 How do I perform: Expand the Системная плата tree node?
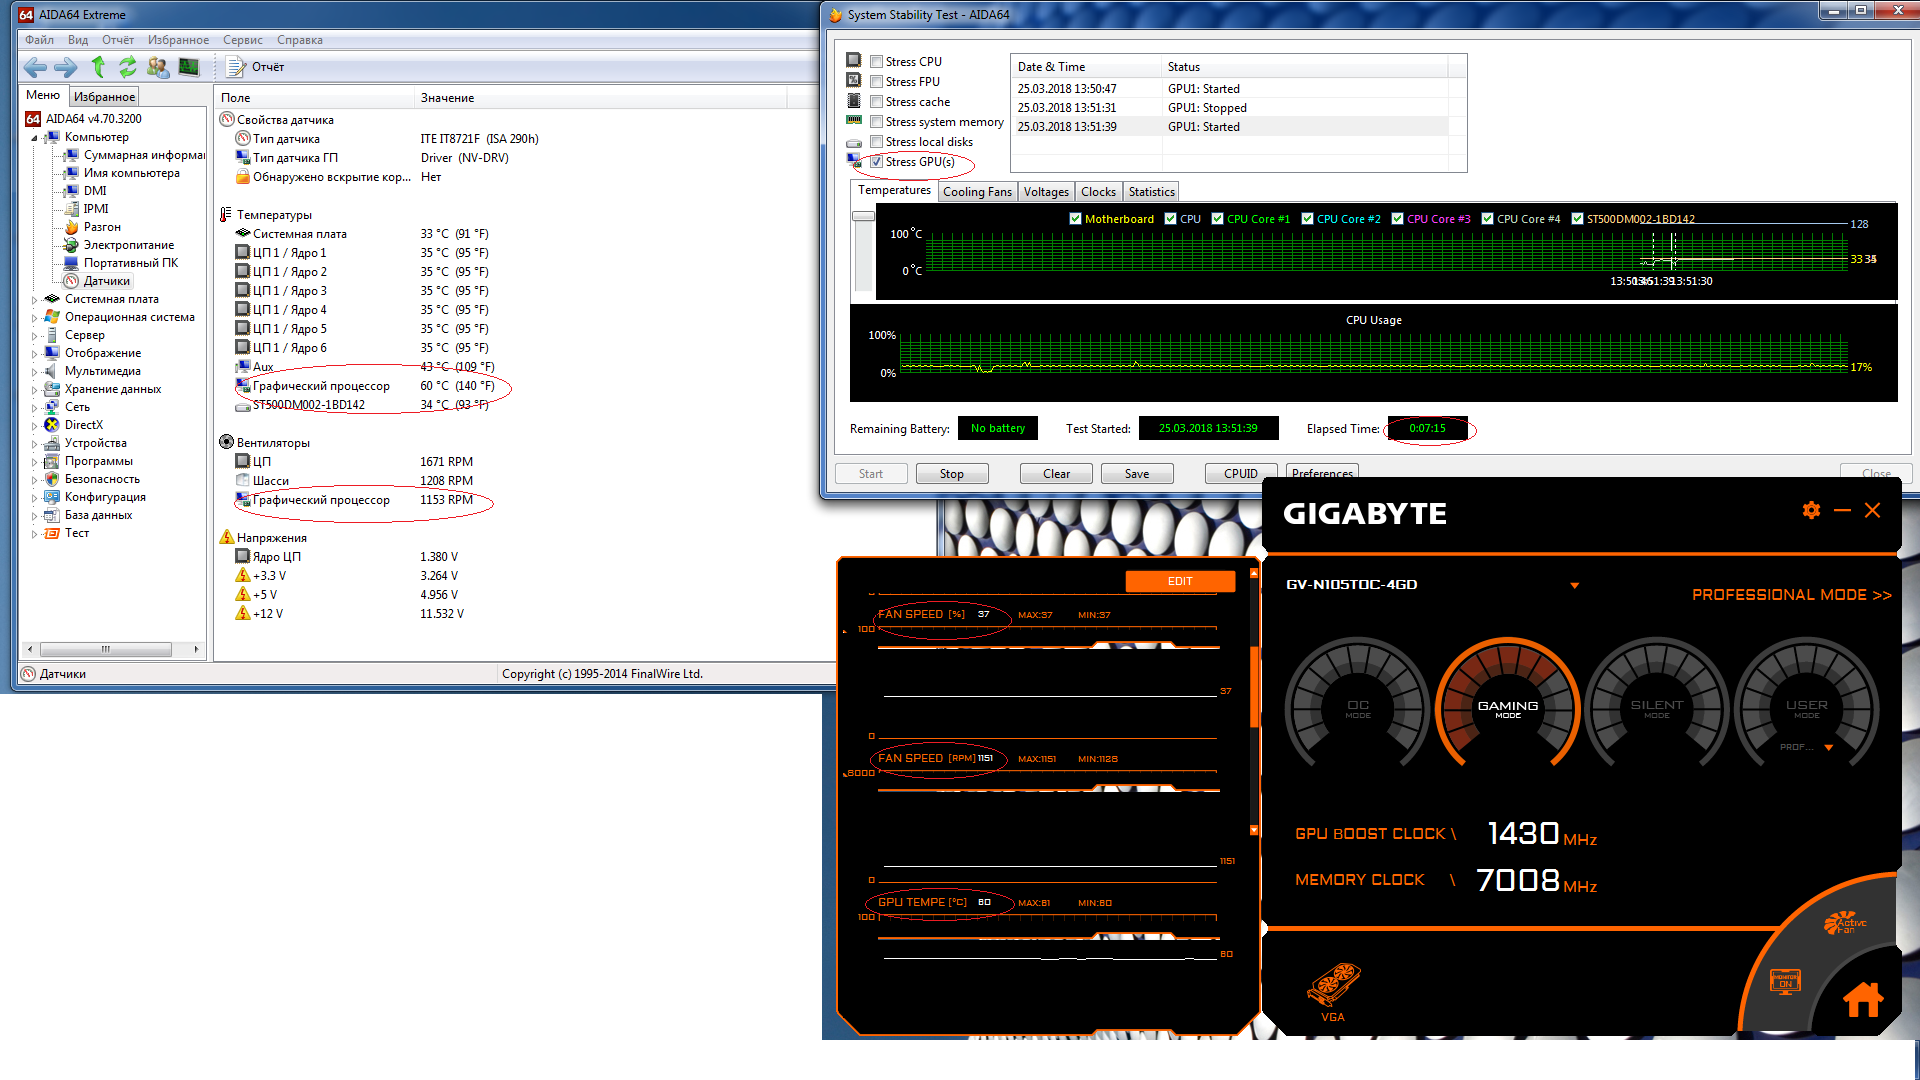click(34, 299)
